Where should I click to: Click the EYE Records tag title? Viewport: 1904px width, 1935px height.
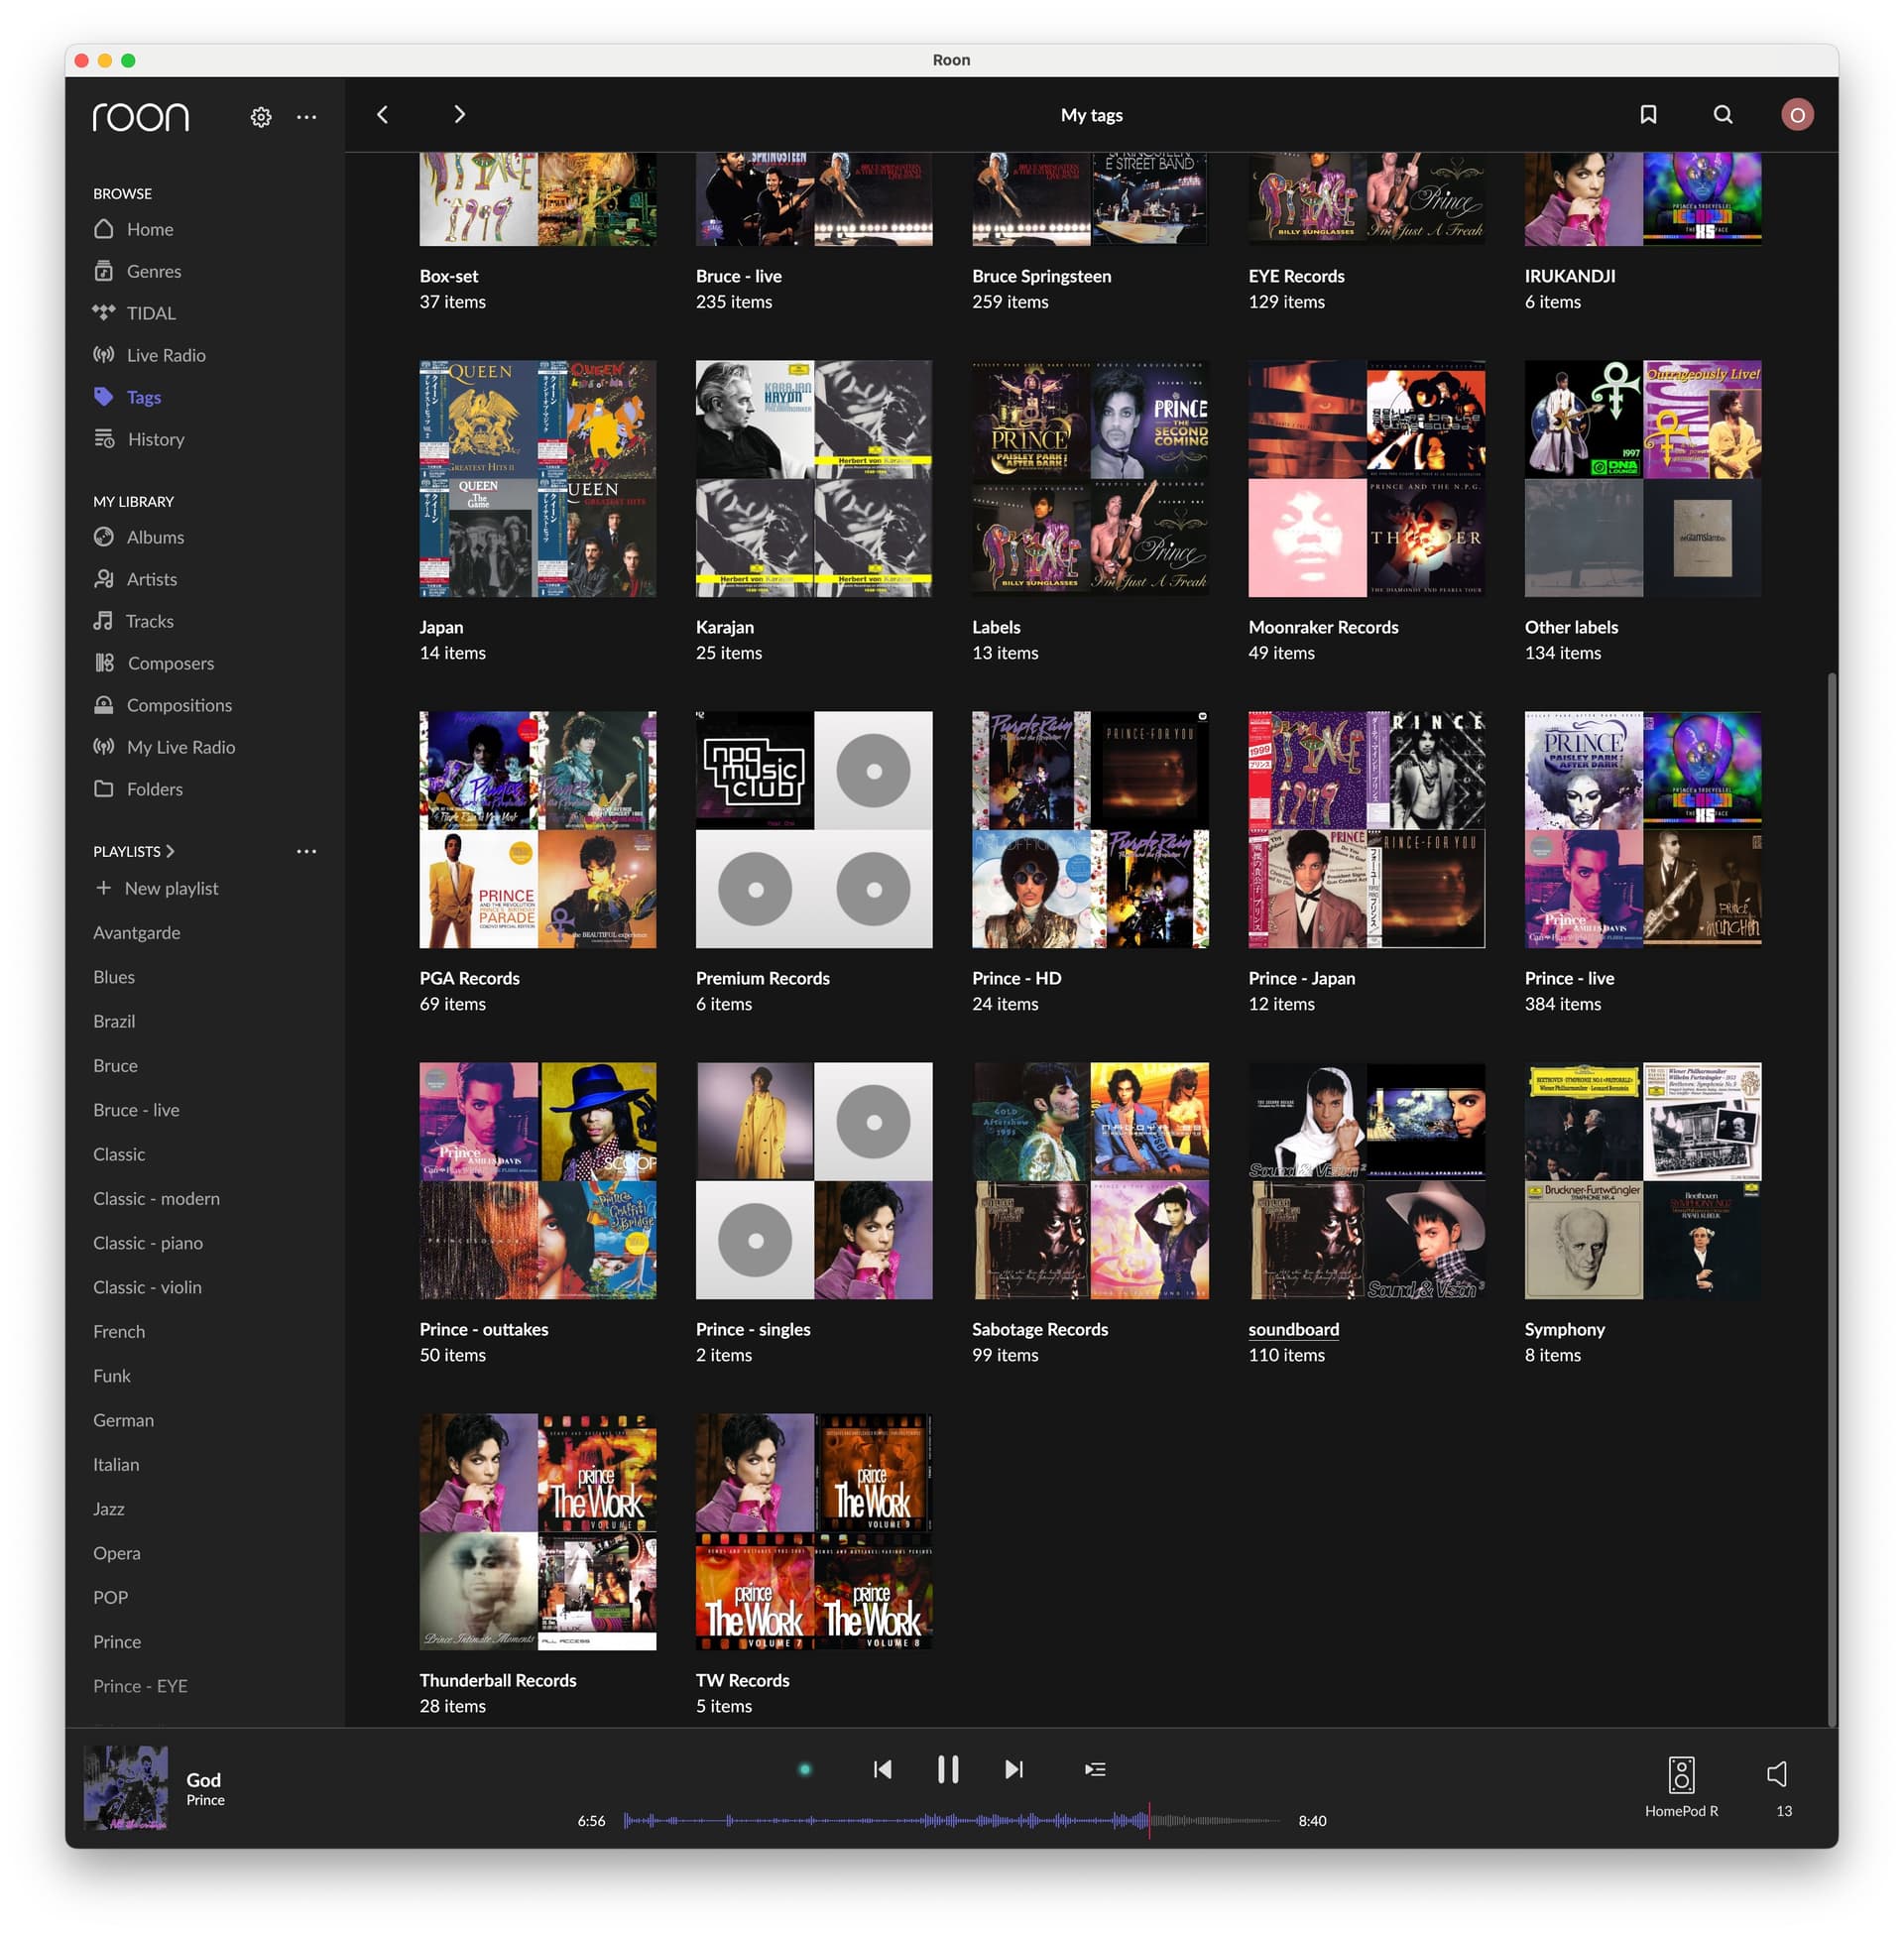click(1297, 276)
